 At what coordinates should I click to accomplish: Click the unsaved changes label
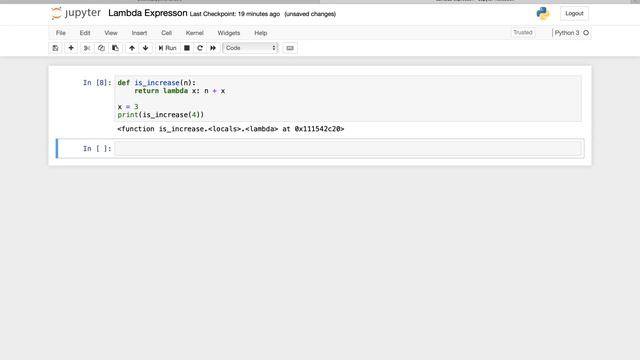point(310,14)
